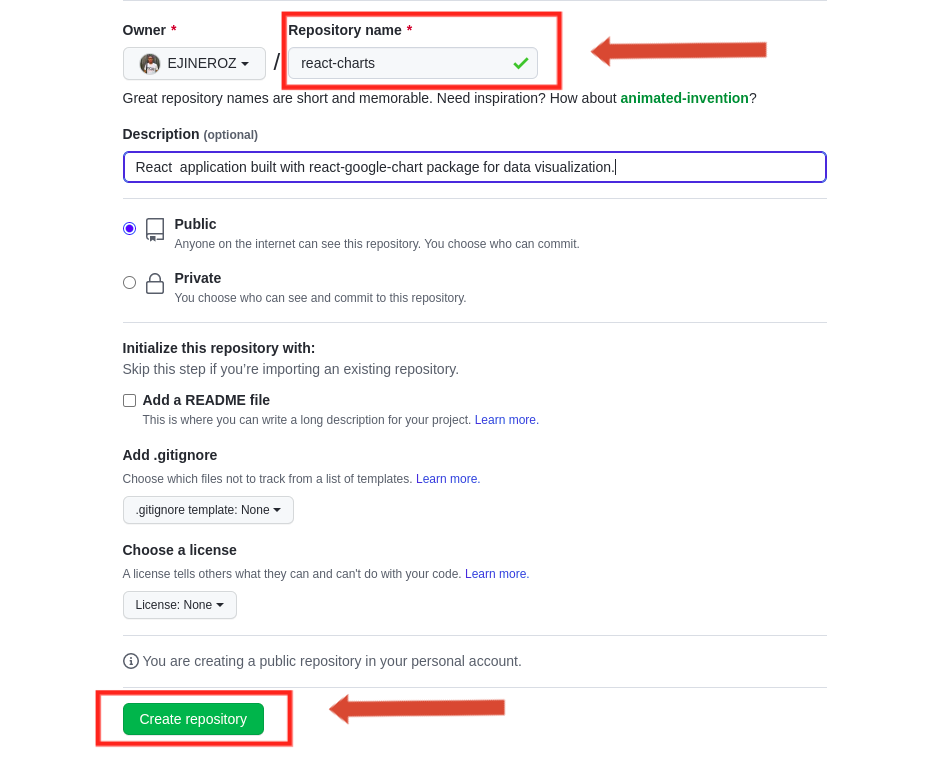This screenshot has height=766, width=941.
Task: Select the Private radio button
Action: tap(129, 283)
